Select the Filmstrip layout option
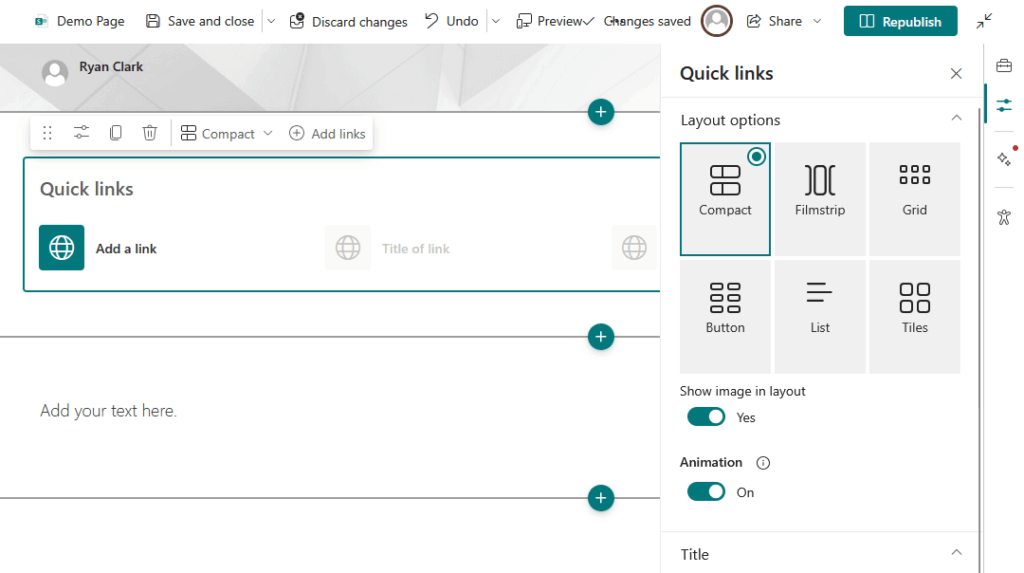Screen dimensions: 1024x573 pos(820,199)
